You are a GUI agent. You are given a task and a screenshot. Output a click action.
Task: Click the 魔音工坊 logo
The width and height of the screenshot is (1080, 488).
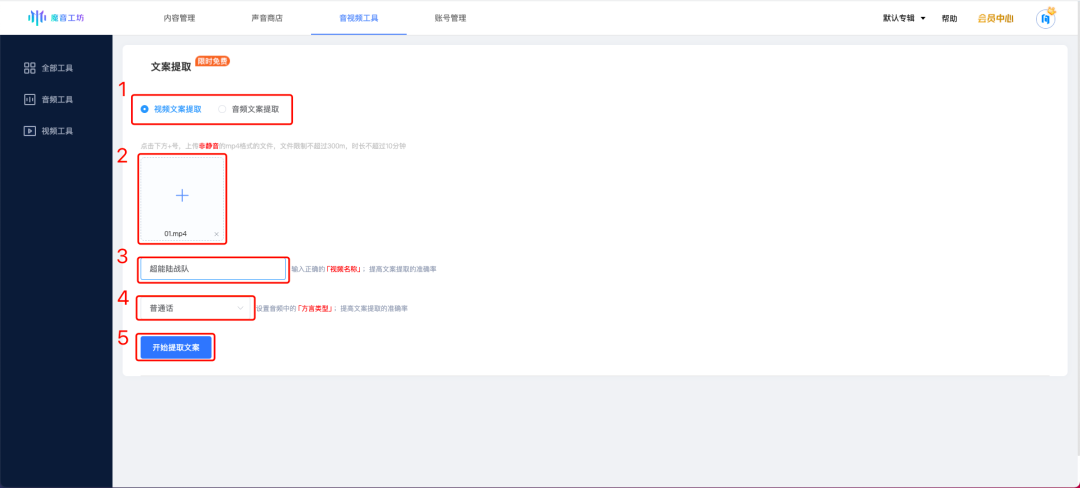pyautogui.click(x=56, y=17)
